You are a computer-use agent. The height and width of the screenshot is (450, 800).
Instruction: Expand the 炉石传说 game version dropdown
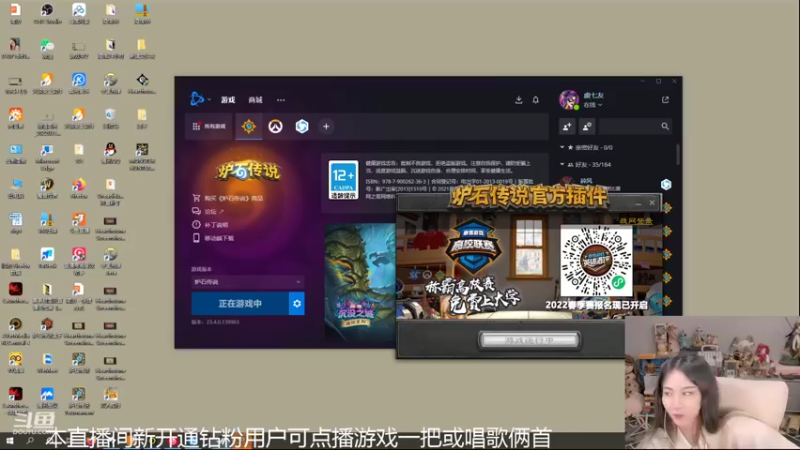point(247,282)
